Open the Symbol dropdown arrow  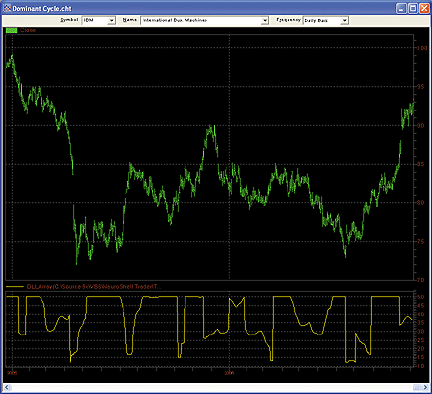click(111, 20)
